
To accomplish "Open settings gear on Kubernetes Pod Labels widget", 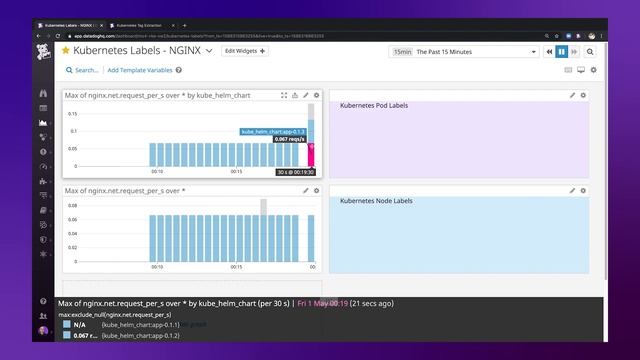I will [x=583, y=95].
